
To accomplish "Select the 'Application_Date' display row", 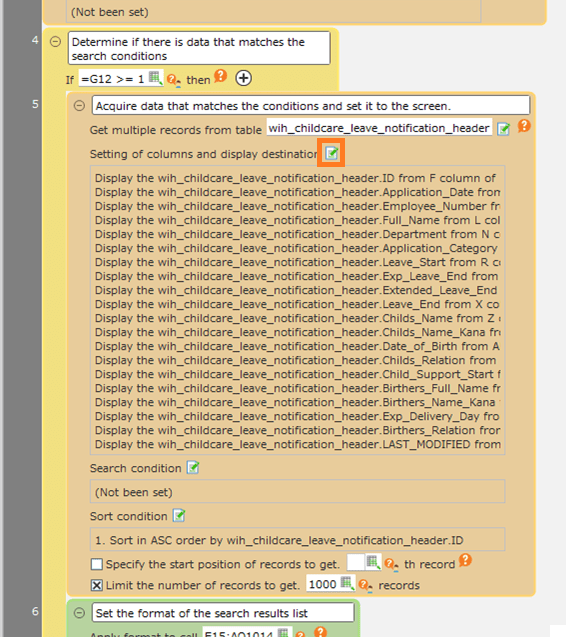I will [297, 192].
